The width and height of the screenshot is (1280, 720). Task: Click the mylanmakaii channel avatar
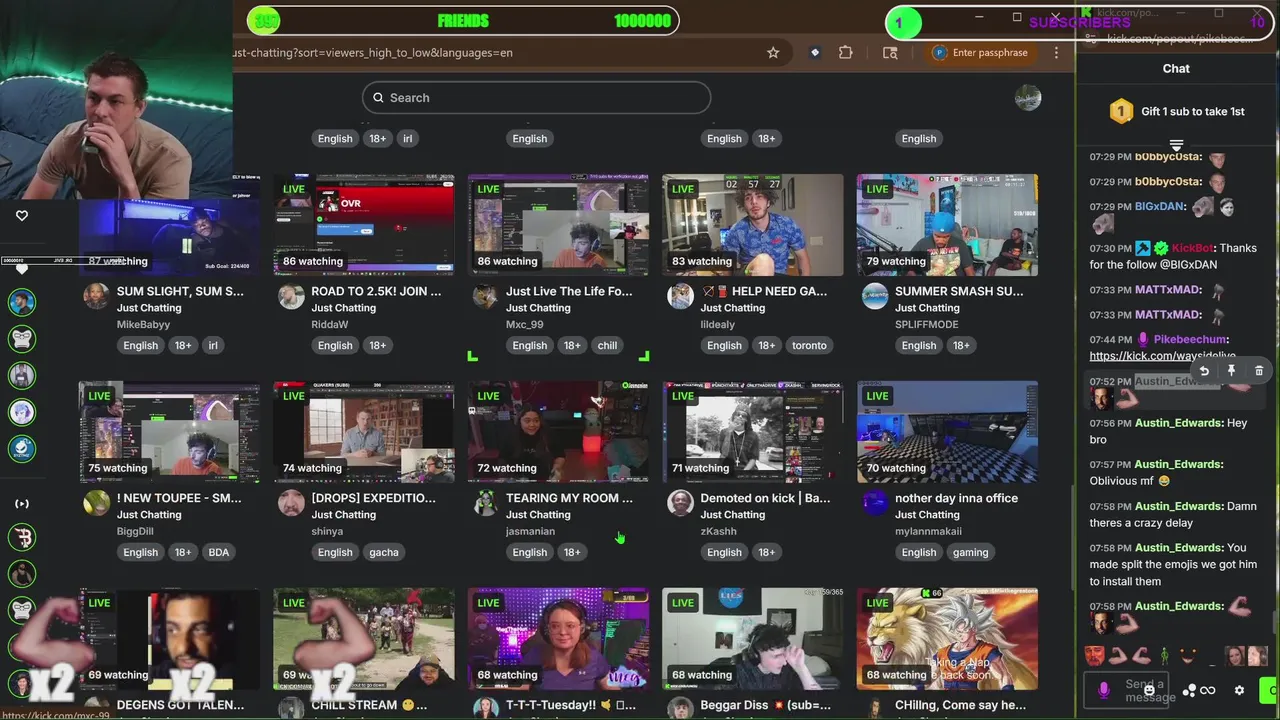pyautogui.click(x=875, y=503)
